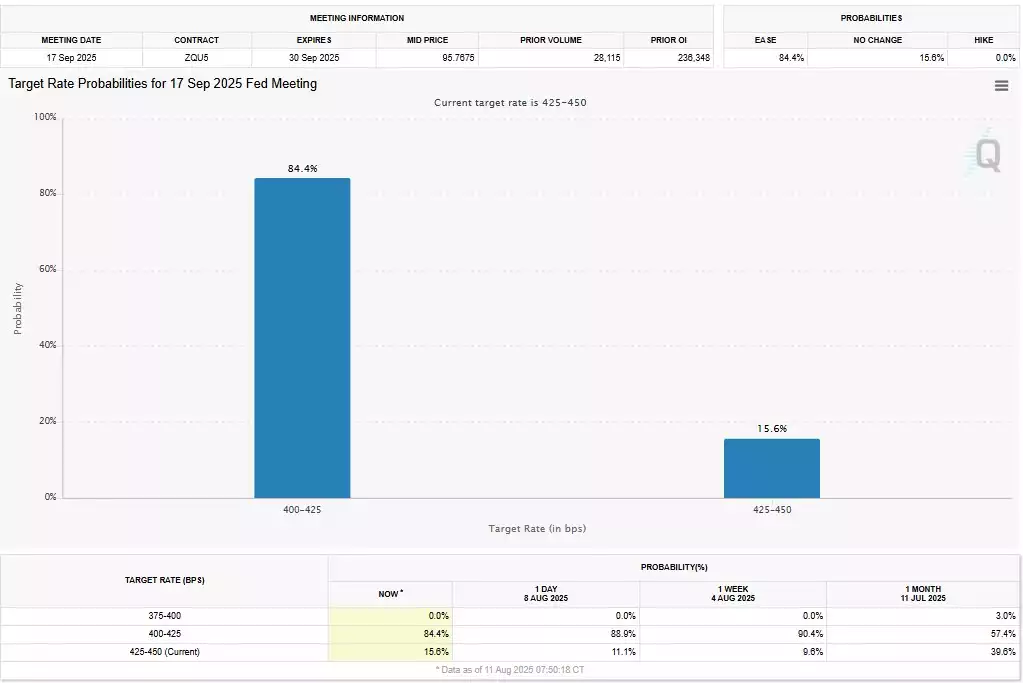
Task: Click the data-as-of timestamp footnote
Action: pos(512,669)
